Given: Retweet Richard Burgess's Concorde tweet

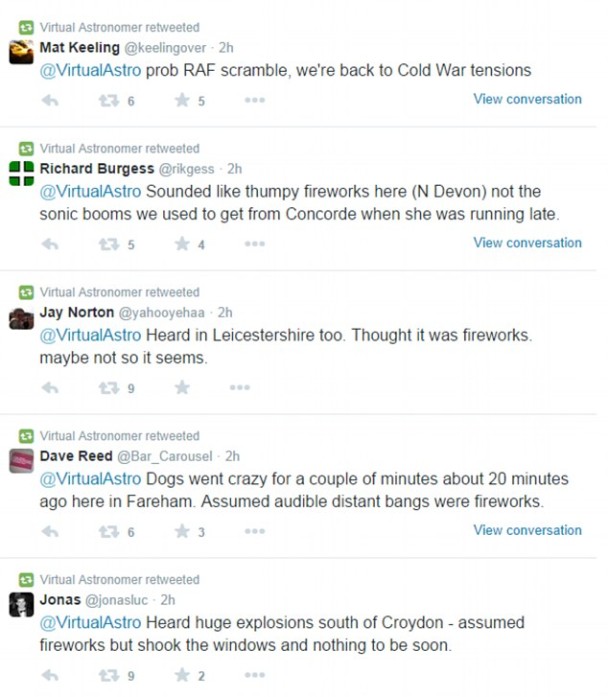Looking at the screenshot, I should 108,244.
